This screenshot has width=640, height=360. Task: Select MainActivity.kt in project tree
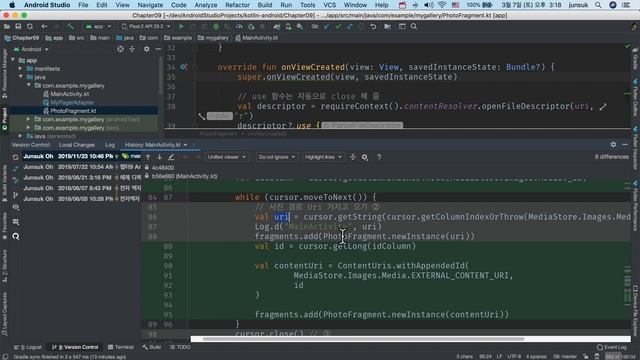click(x=69, y=94)
